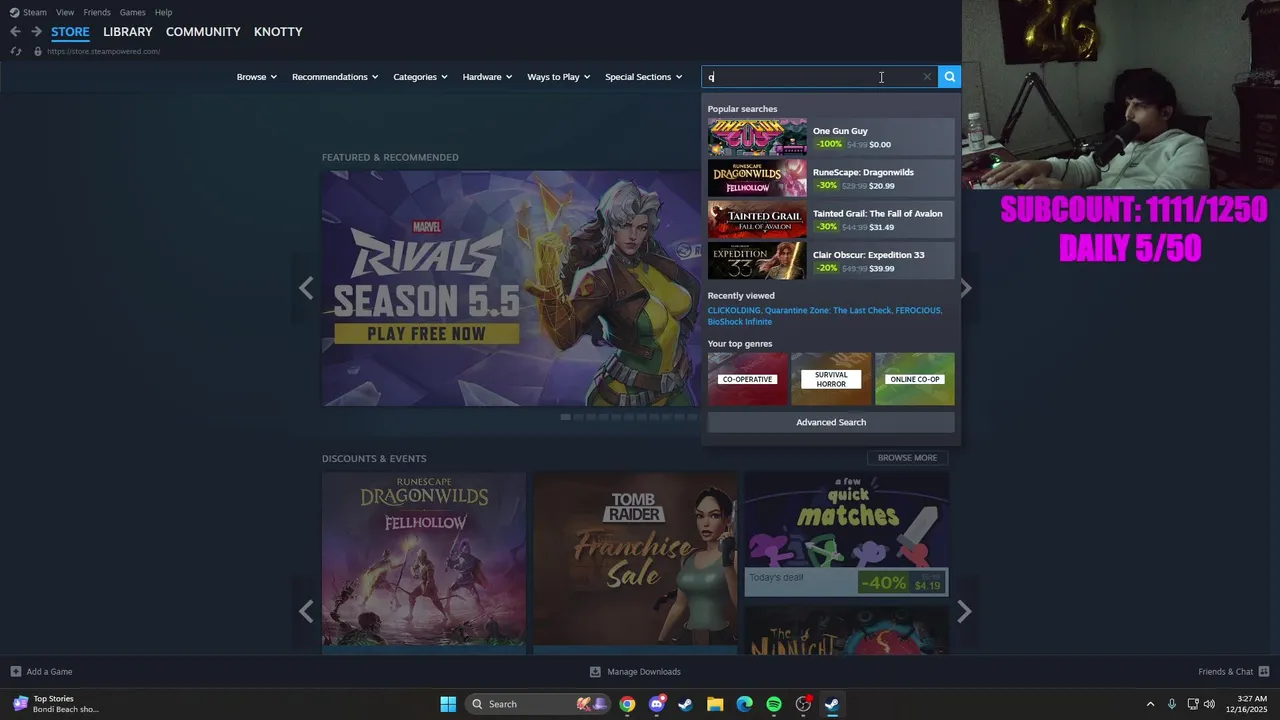Open the Friends menu

(x=97, y=12)
